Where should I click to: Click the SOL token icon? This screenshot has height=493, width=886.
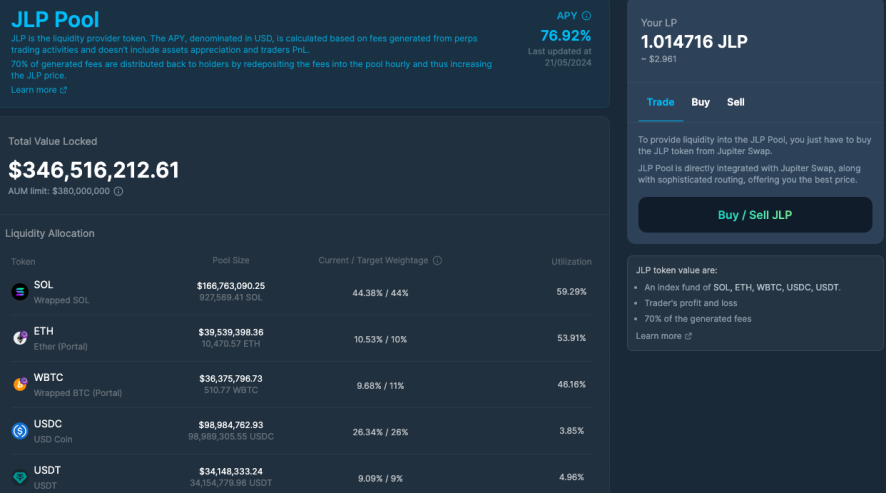(x=20, y=292)
